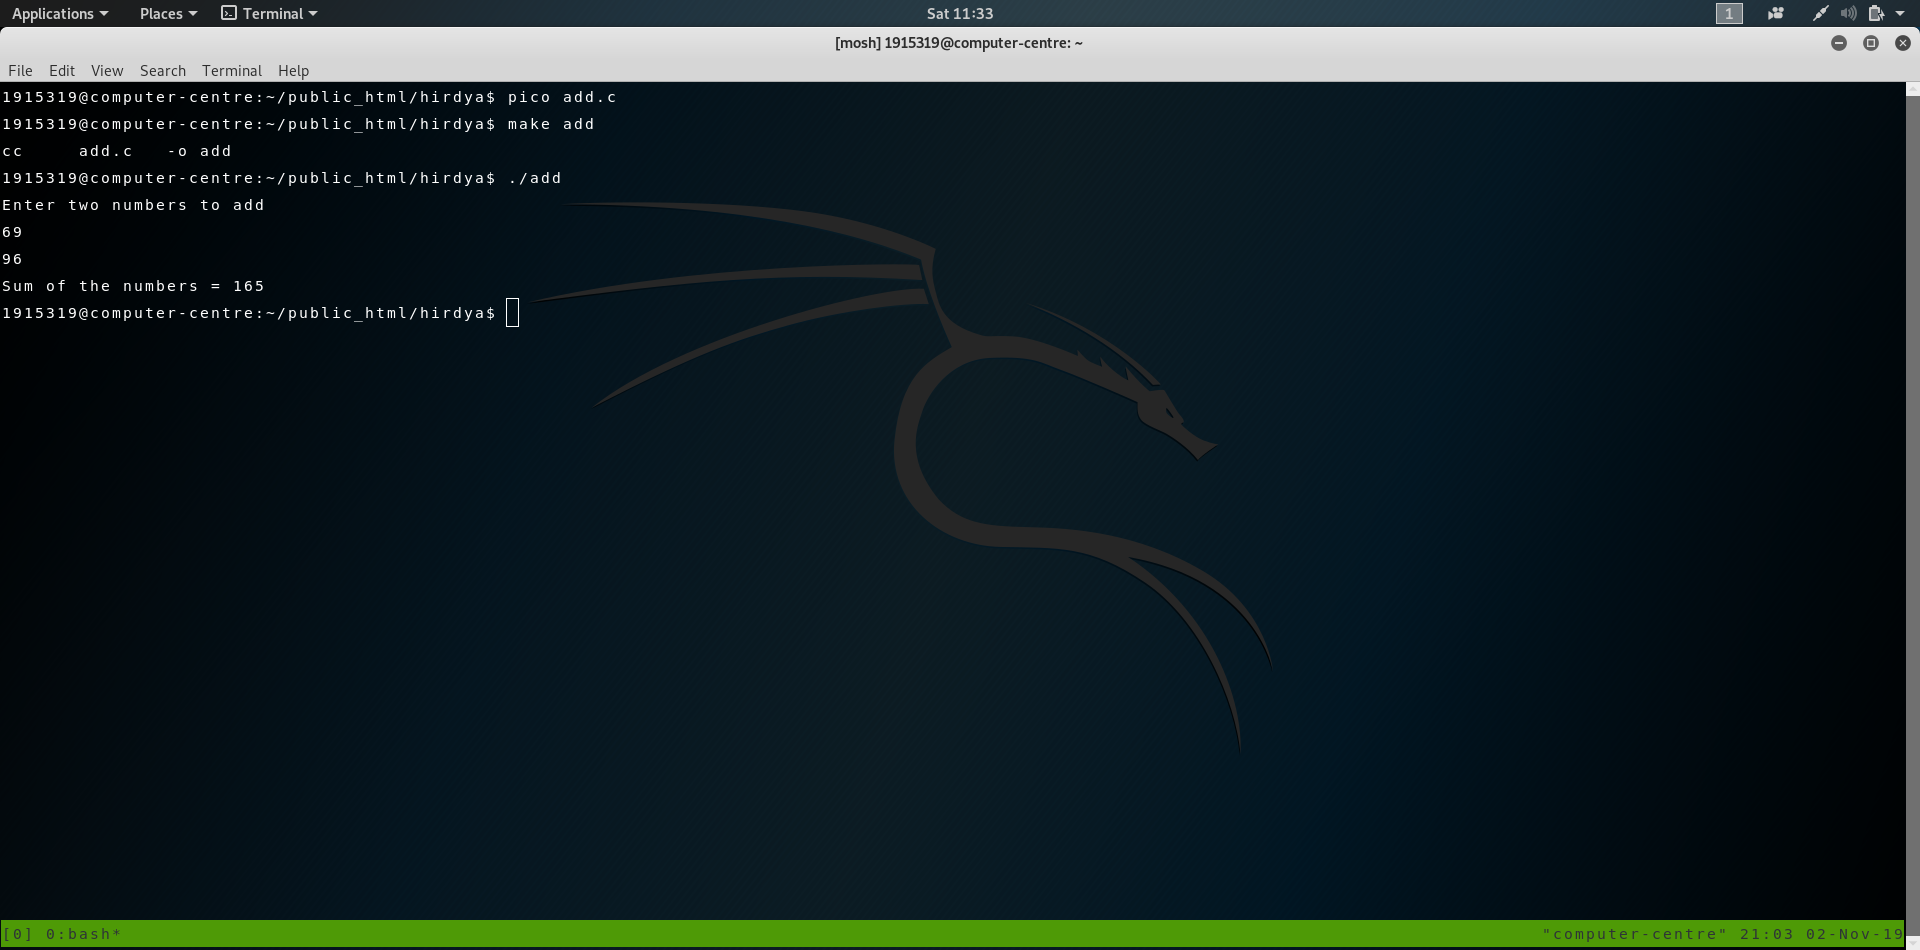The image size is (1920, 950).
Task: Click the tmux status time '21:03'
Action: click(x=1767, y=934)
